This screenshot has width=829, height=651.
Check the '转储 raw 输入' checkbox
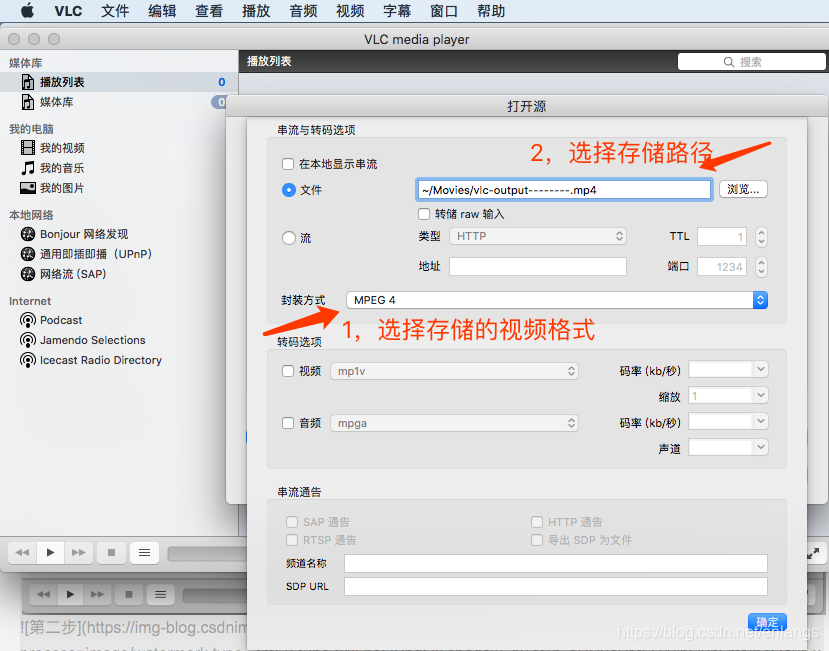(424, 214)
